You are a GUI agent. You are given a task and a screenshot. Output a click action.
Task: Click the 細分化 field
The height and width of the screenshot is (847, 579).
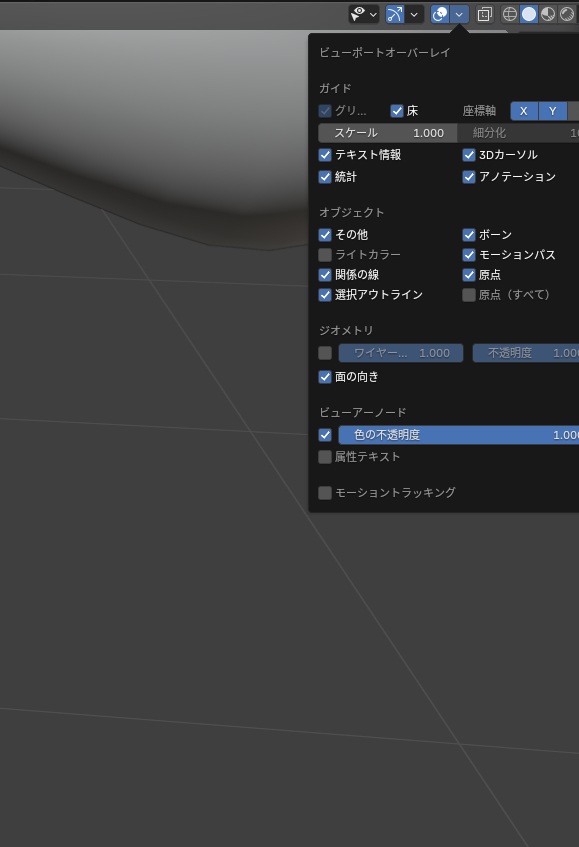click(518, 133)
